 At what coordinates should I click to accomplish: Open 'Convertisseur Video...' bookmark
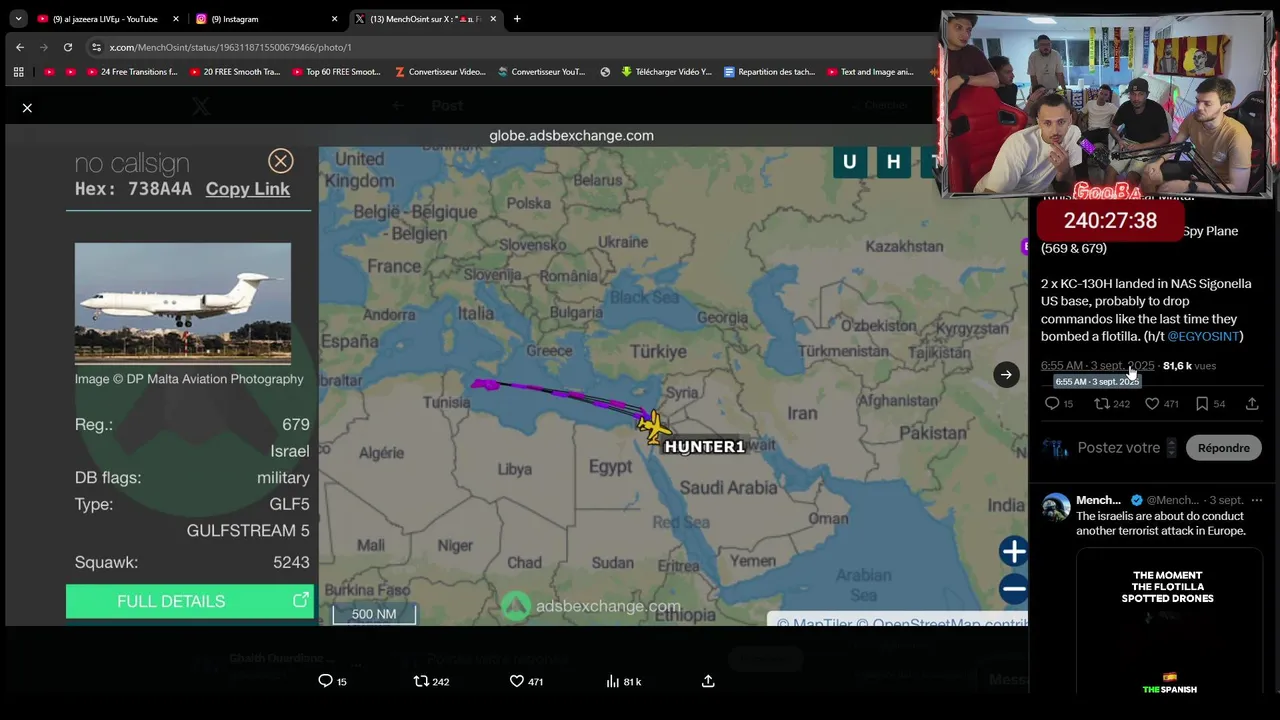tap(440, 72)
